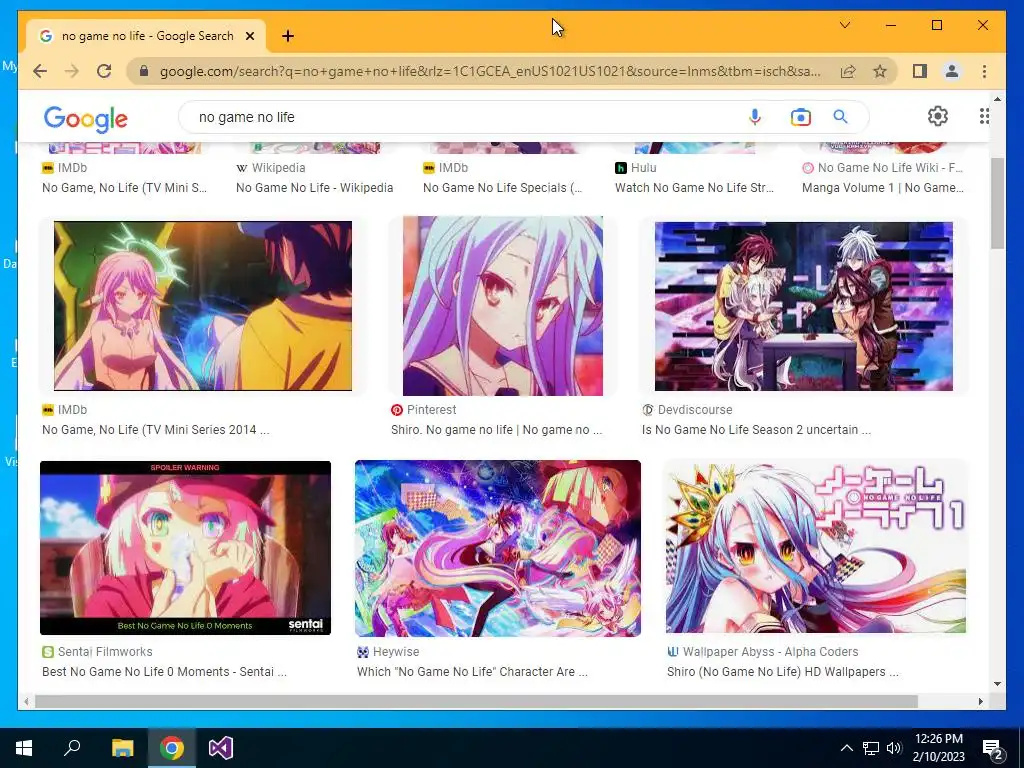Click the horizontal scrollbar thumb
This screenshot has width=1024, height=768.
476,701
